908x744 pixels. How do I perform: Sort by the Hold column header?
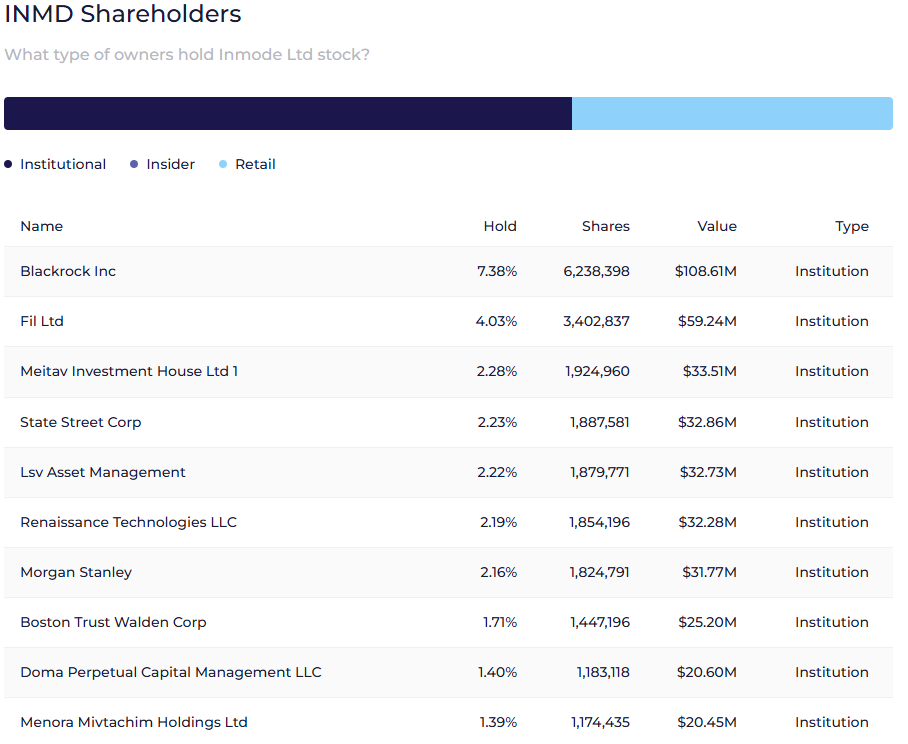(x=500, y=226)
